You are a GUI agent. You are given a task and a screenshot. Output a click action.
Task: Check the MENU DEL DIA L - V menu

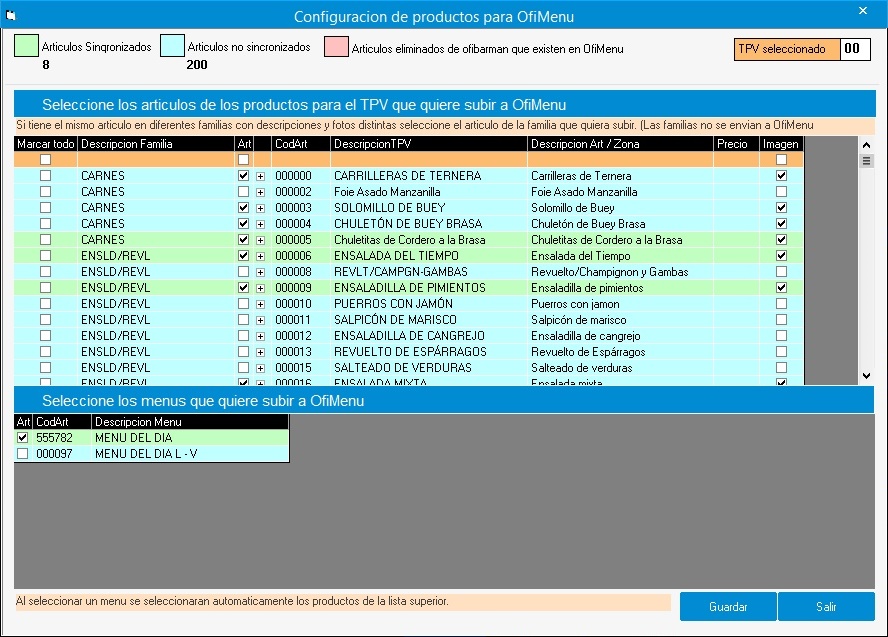click(x=23, y=454)
